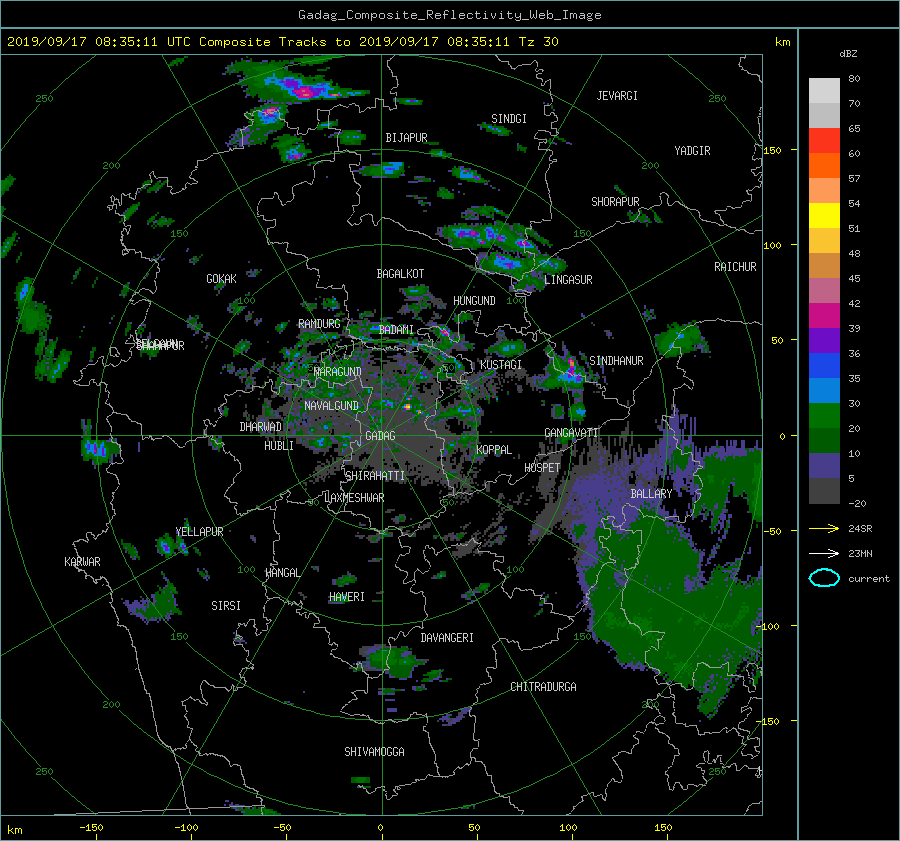
Task: Click the SHIVAMOGGA city label
Action: [x=374, y=752]
